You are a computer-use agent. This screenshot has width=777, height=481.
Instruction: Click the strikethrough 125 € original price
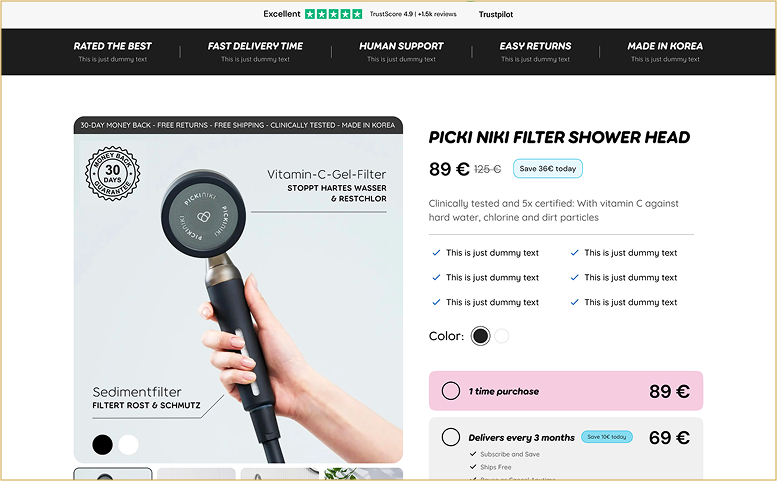pyautogui.click(x=488, y=169)
